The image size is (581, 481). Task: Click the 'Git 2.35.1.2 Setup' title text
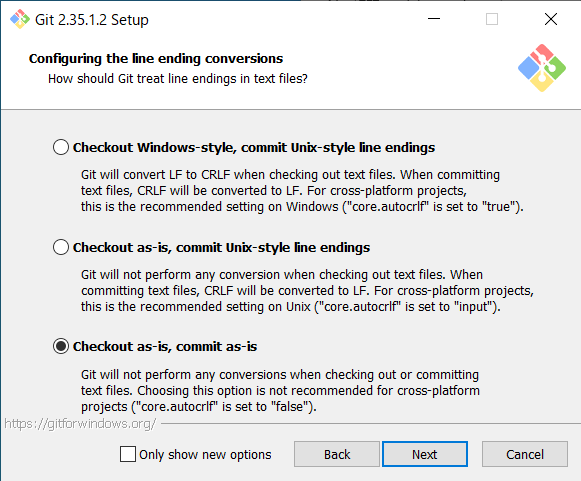click(92, 20)
